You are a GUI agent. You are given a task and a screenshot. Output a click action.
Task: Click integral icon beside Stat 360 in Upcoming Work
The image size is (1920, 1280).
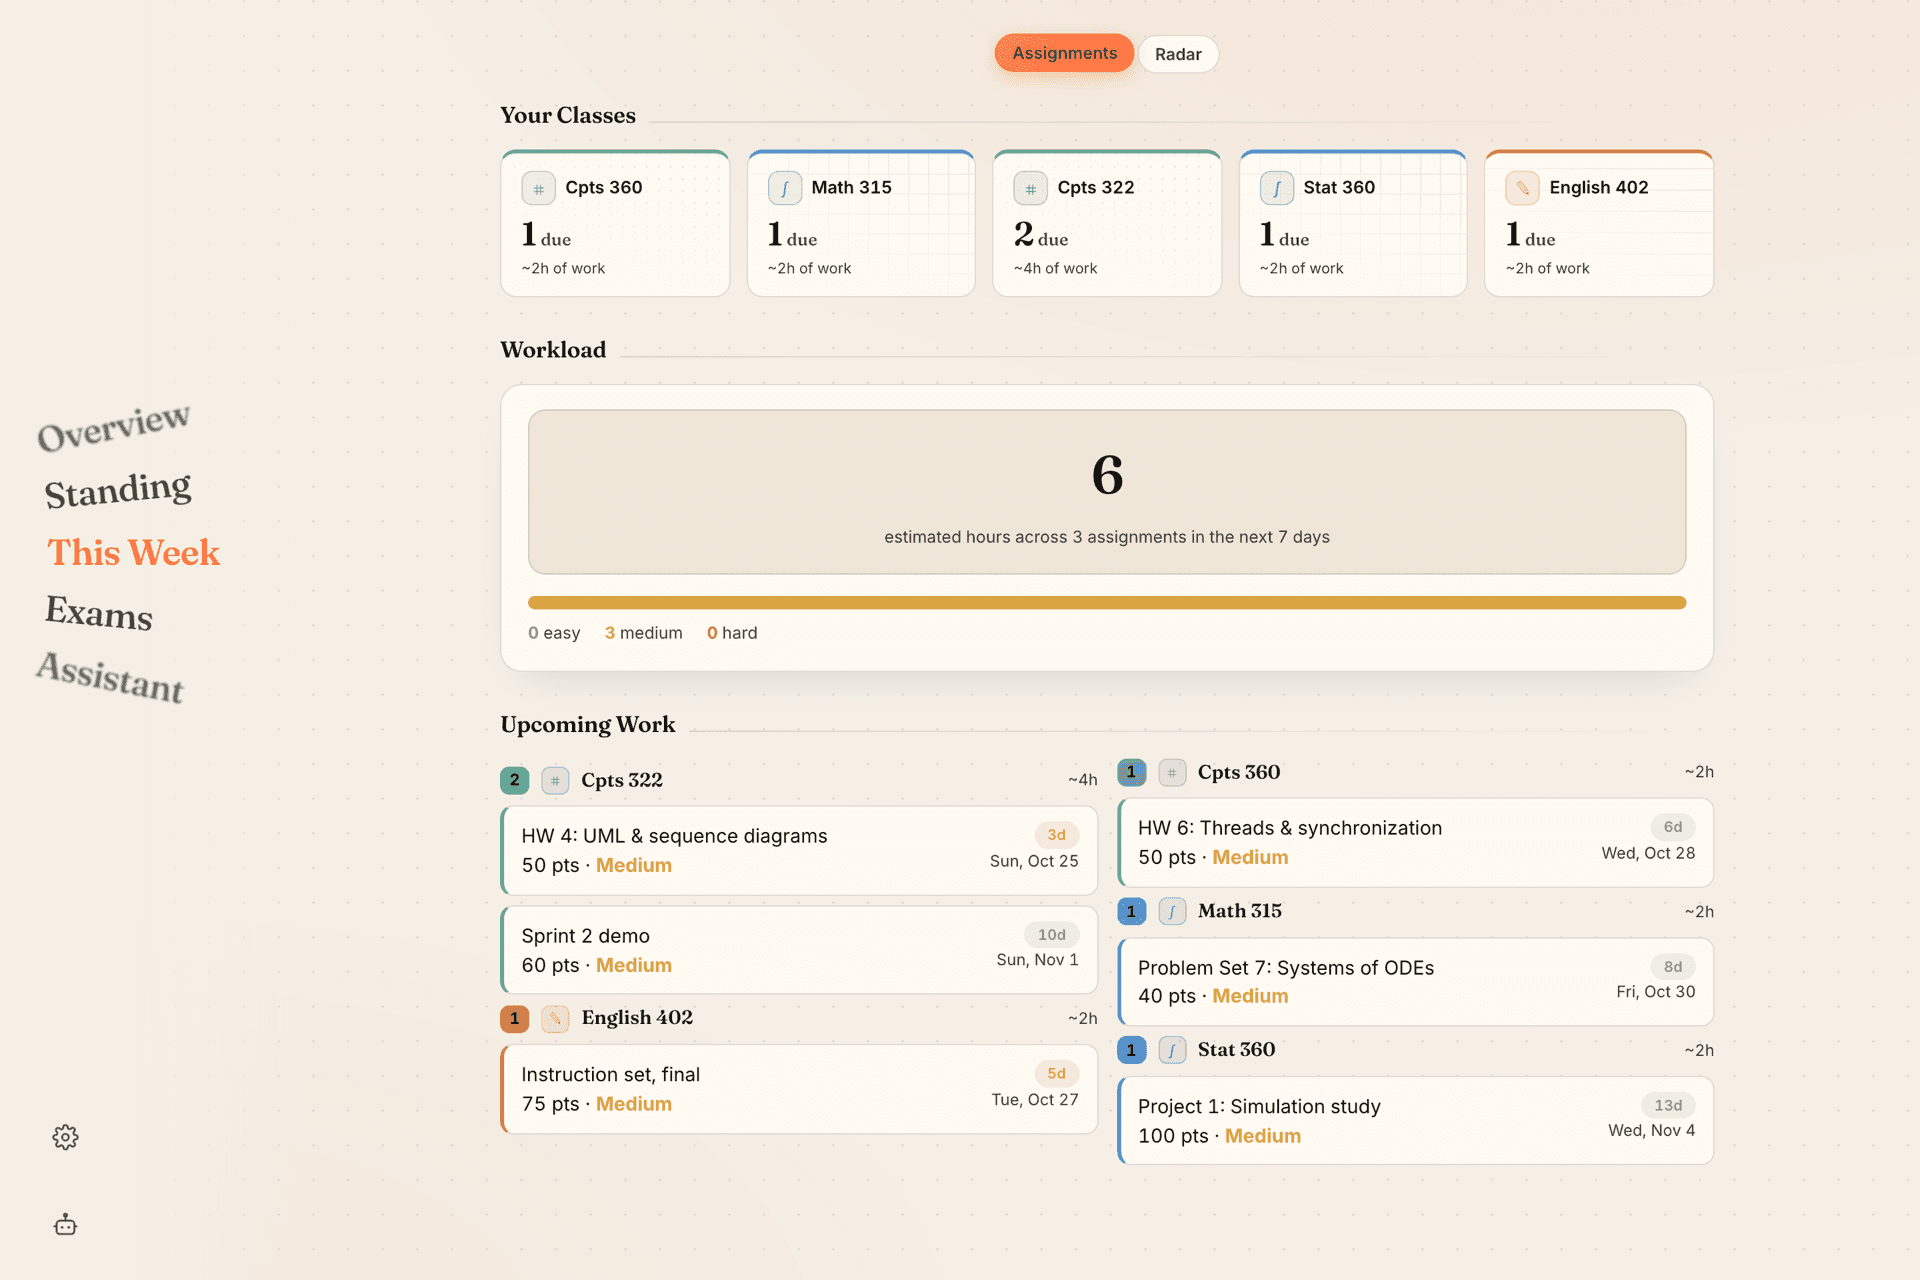click(x=1172, y=1050)
